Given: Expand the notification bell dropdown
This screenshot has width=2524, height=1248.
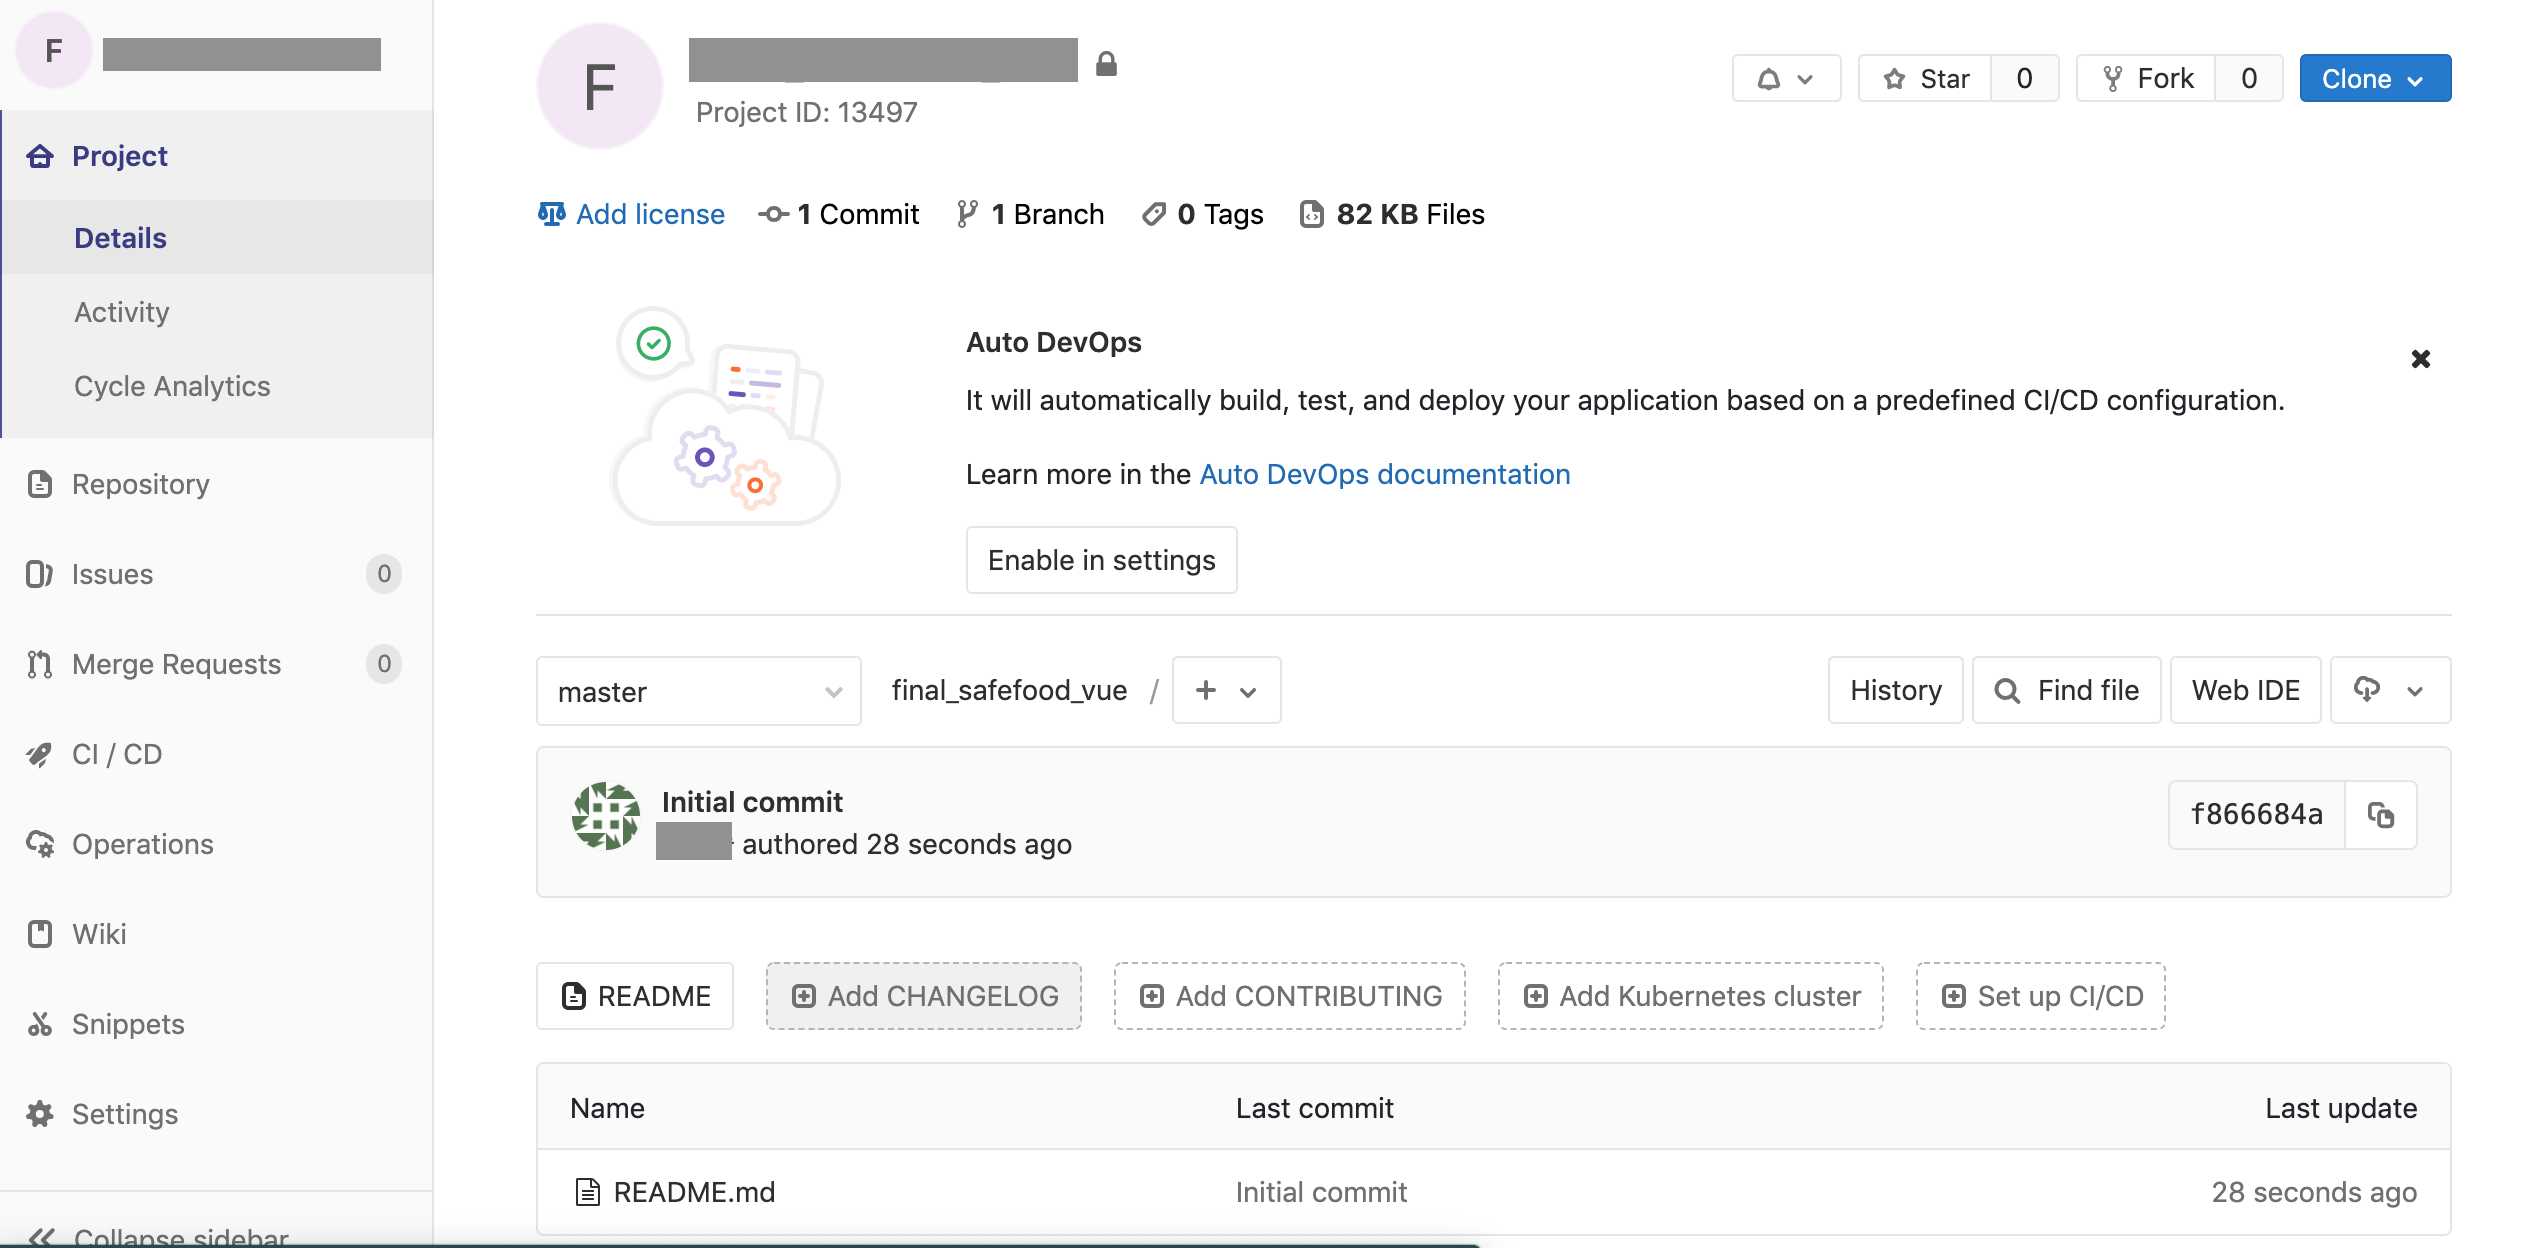Looking at the screenshot, I should click(1786, 78).
